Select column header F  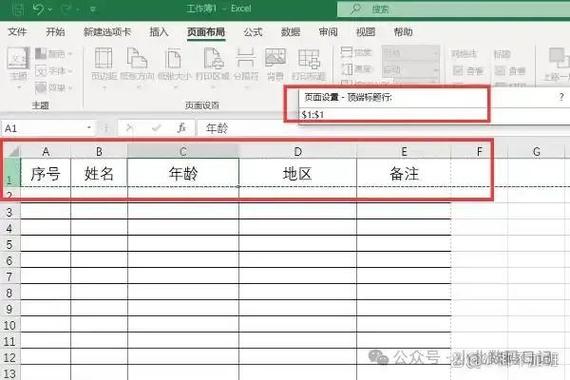click(479, 151)
